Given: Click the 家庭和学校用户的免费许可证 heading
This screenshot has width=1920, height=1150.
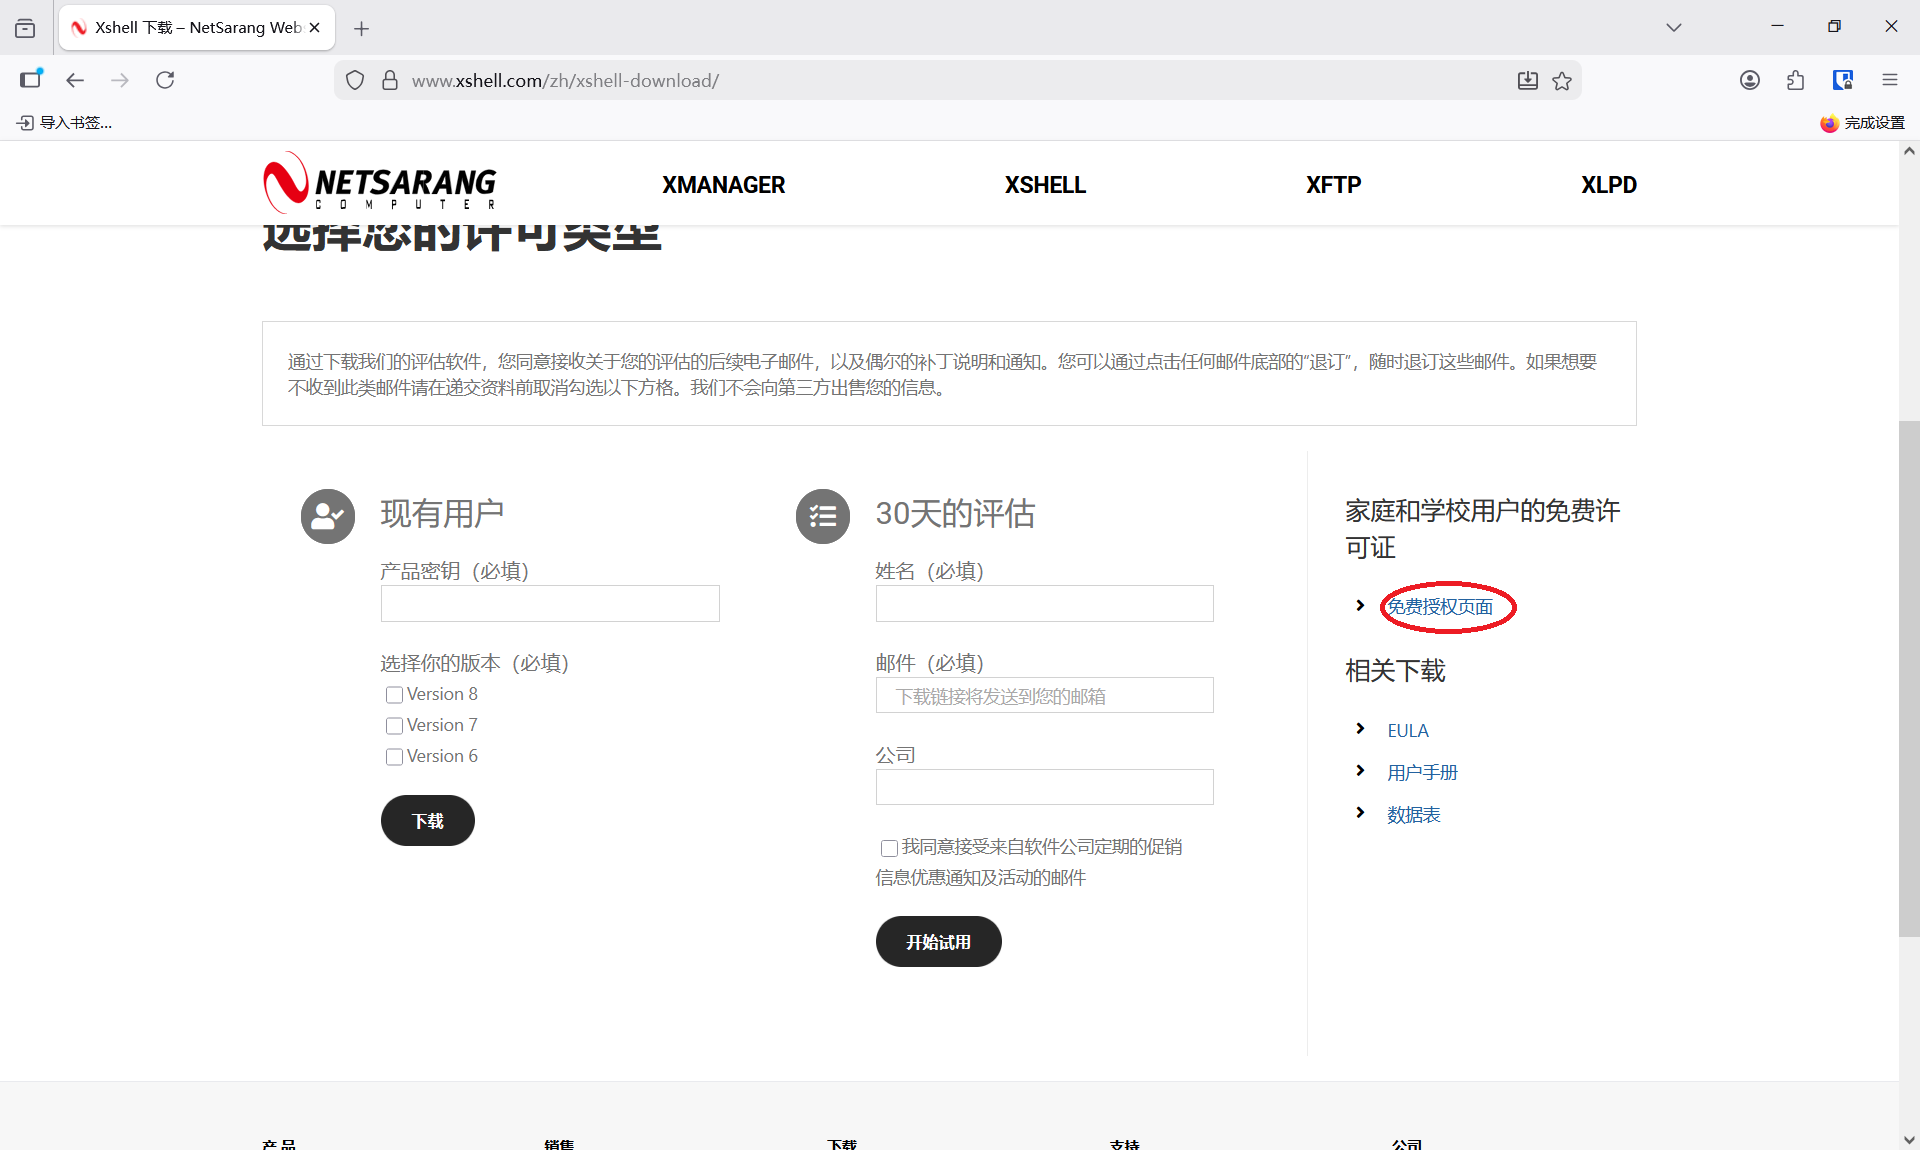Looking at the screenshot, I should (x=1482, y=529).
